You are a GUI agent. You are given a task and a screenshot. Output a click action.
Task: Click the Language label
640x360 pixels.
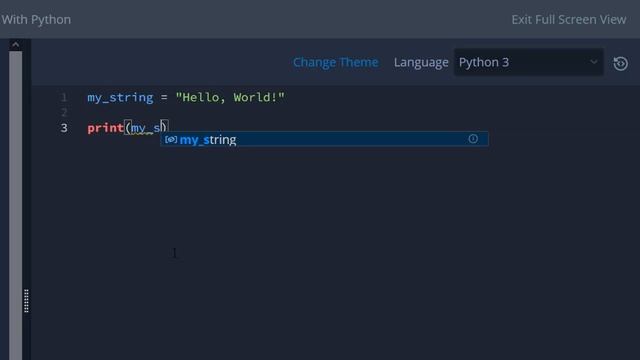click(x=421, y=62)
